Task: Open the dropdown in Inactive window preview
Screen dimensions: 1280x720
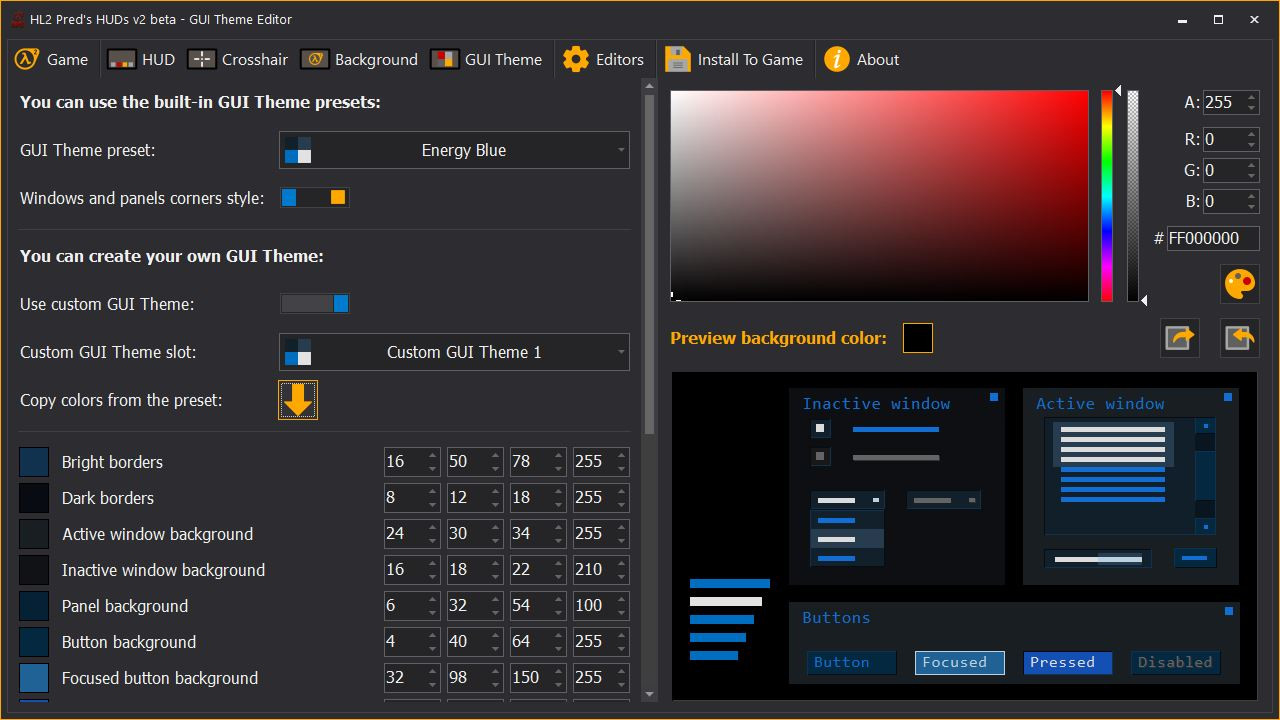Action: tap(847, 500)
